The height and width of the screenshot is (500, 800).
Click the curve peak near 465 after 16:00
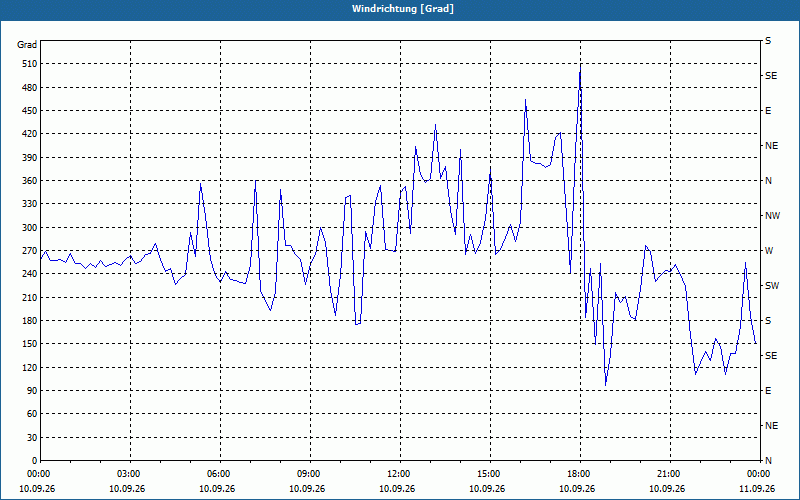coord(526,100)
